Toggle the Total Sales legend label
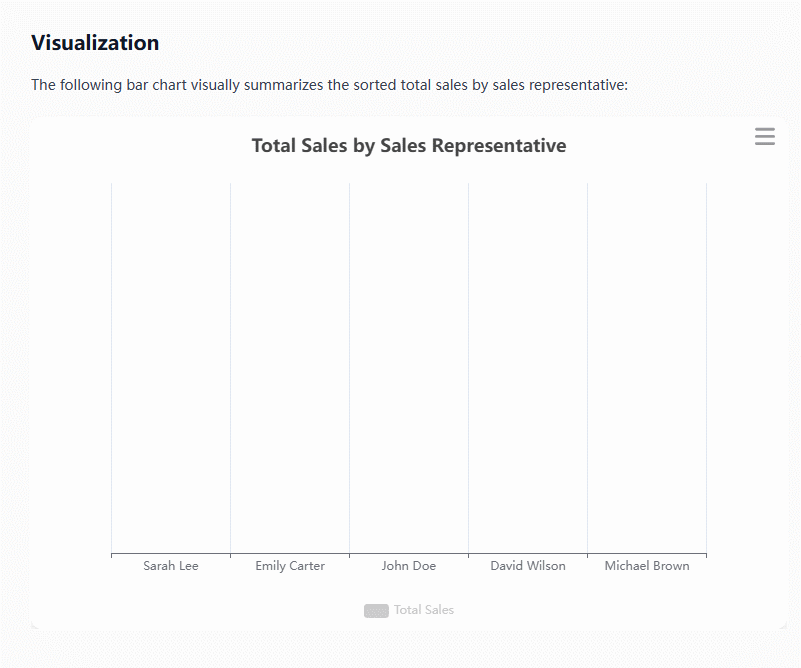 coord(424,610)
